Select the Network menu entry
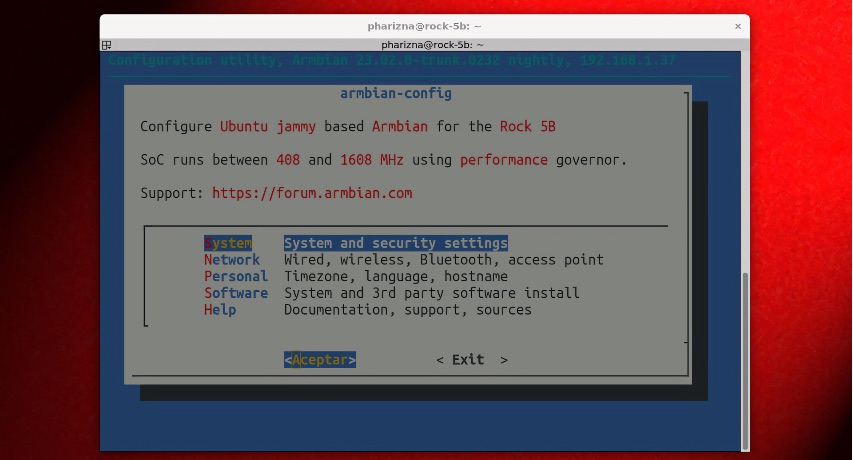Image resolution: width=853 pixels, height=460 pixels. point(232,260)
